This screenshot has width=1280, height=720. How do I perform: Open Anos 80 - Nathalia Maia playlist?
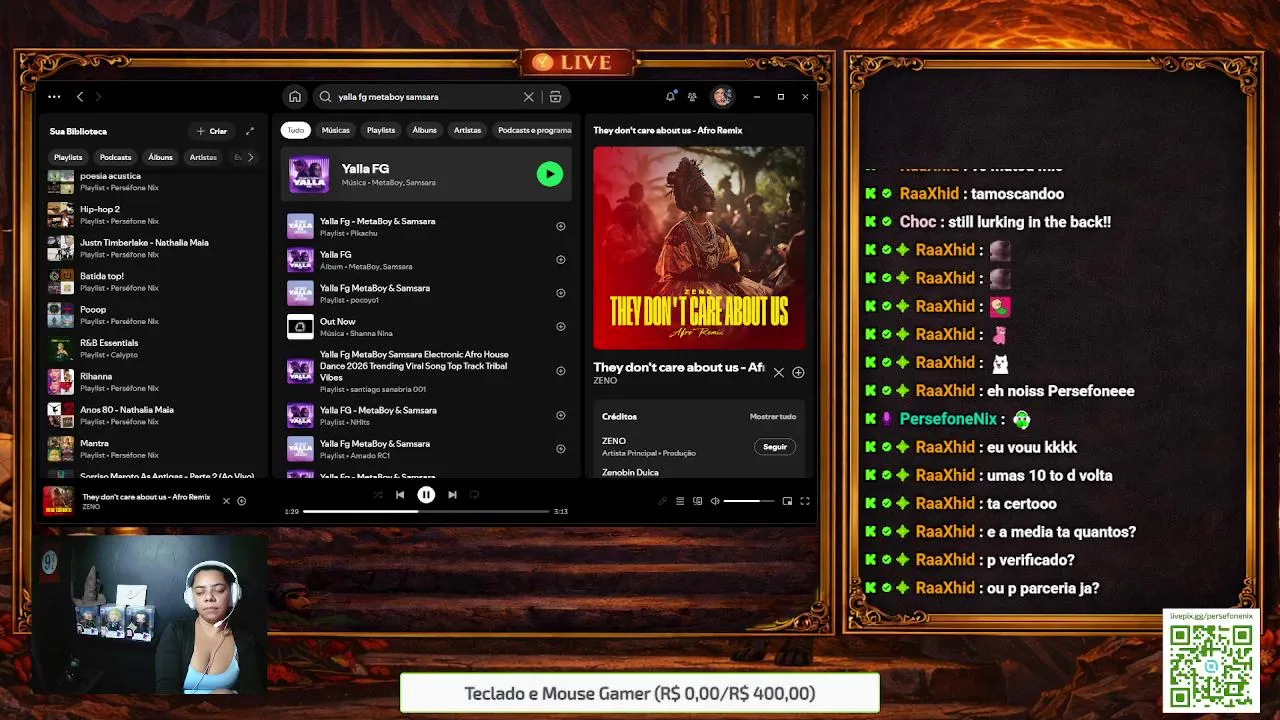(x=155, y=415)
